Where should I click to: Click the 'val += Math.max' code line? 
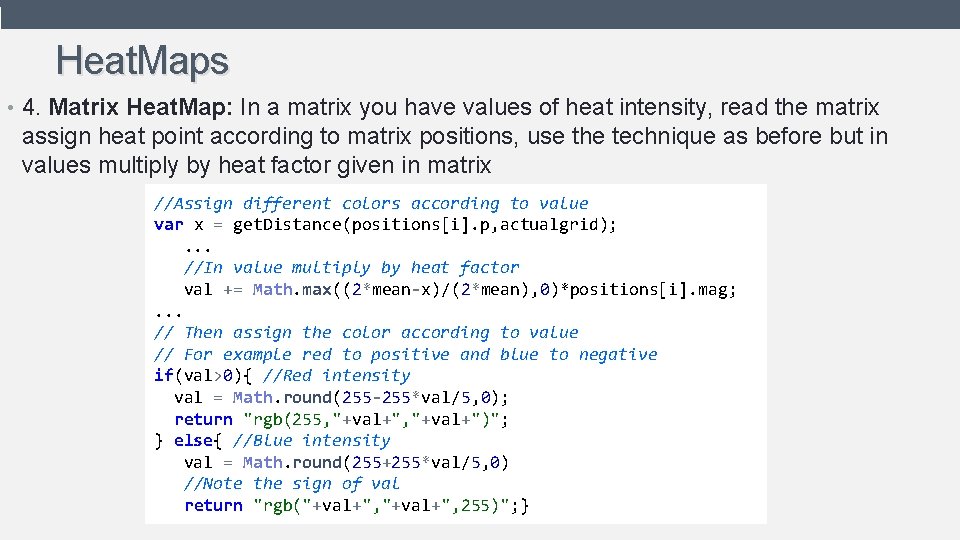[460, 290]
